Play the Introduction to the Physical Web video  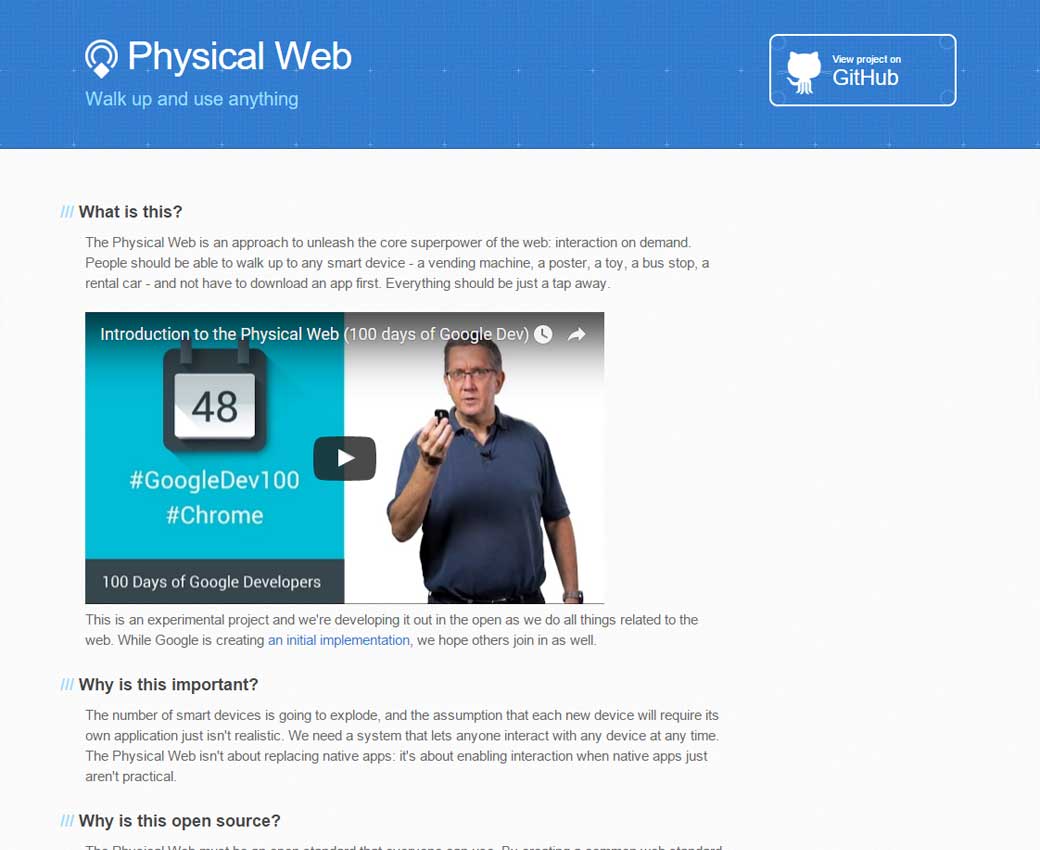(x=344, y=458)
